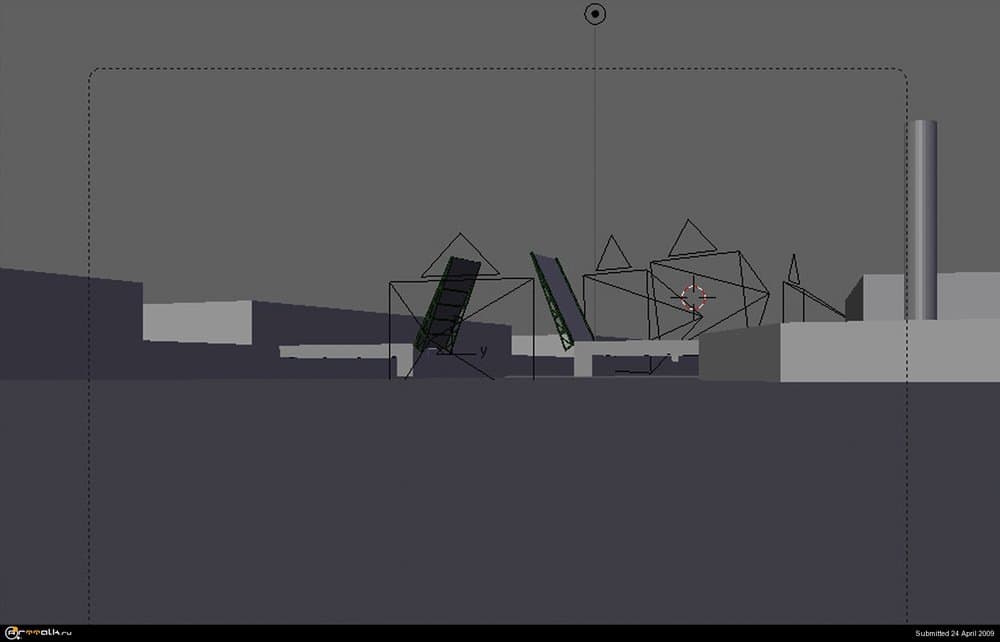Select the tall cylinder tower
Viewport: 1000px width, 642px height.
point(922,218)
